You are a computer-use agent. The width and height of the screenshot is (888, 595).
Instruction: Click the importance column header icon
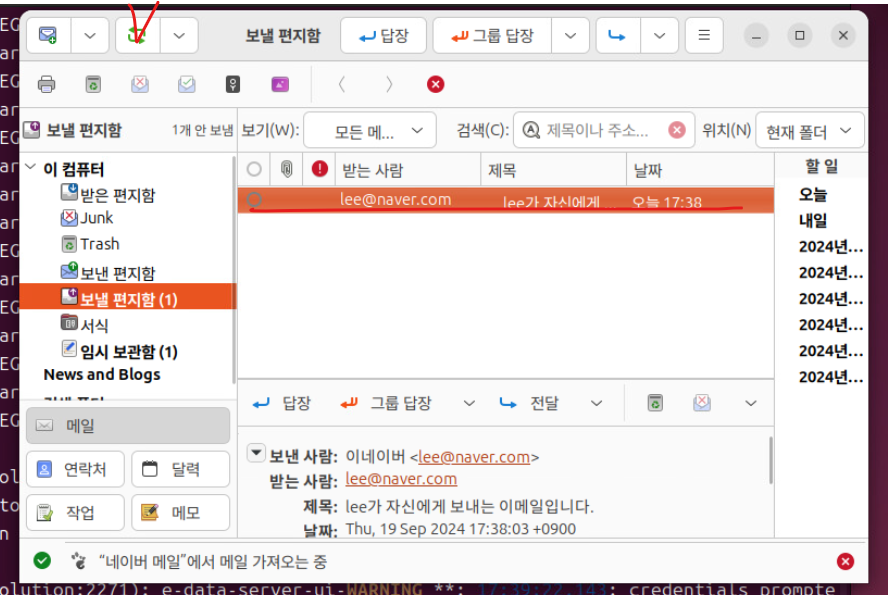pyautogui.click(x=319, y=169)
